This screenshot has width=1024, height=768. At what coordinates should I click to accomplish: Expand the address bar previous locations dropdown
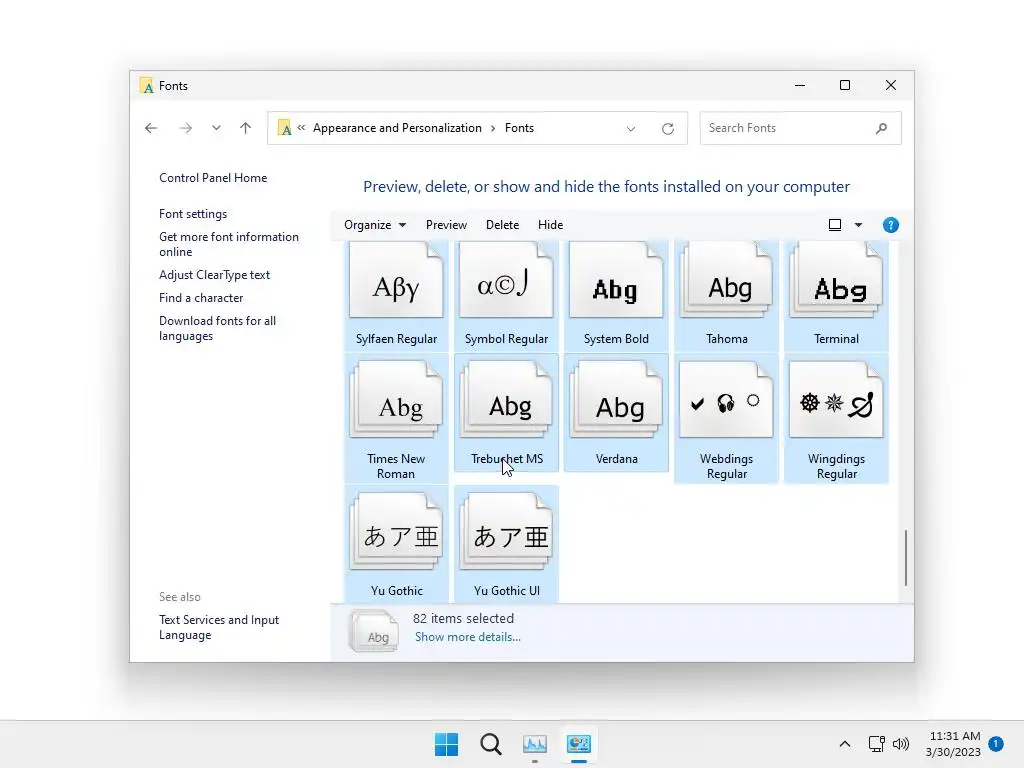pyautogui.click(x=631, y=129)
